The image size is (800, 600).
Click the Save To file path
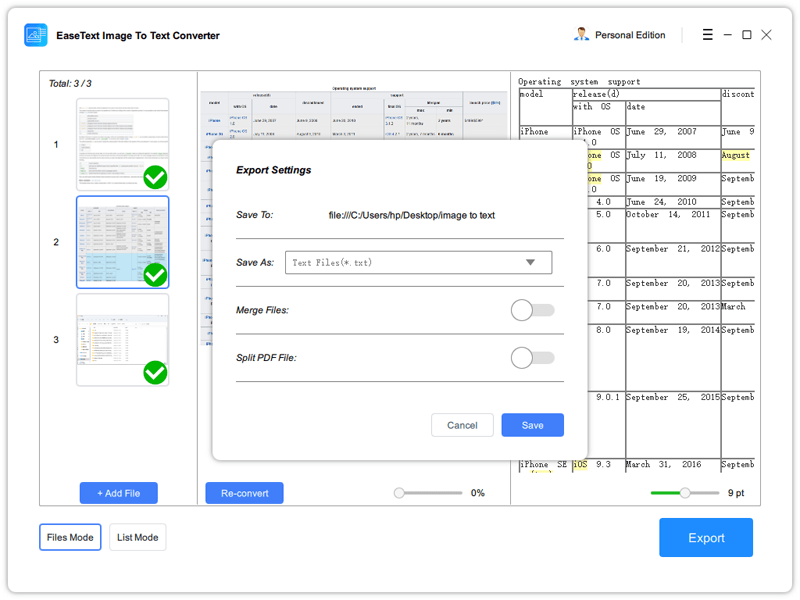pyautogui.click(x=411, y=215)
